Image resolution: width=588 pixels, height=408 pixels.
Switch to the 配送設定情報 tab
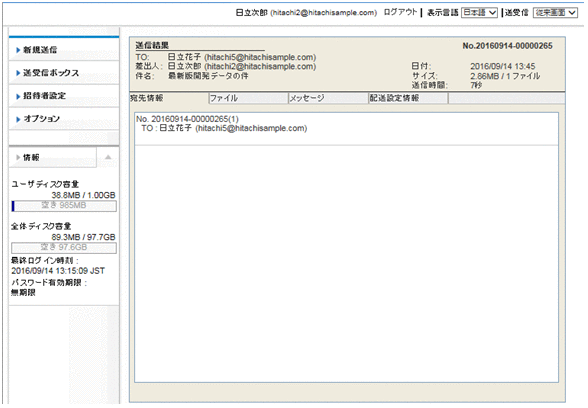(408, 98)
